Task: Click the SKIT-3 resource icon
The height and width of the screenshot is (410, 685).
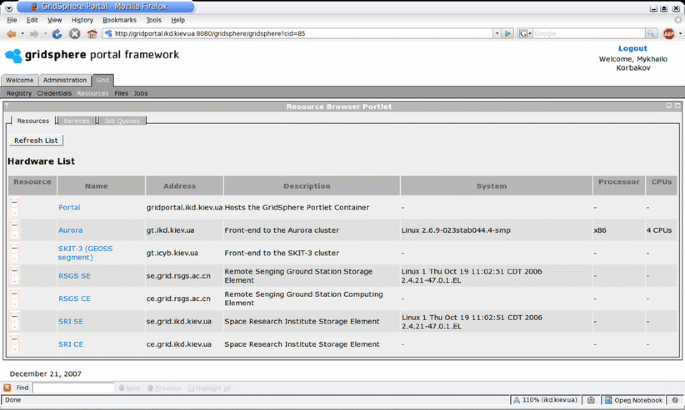Action: 14,253
